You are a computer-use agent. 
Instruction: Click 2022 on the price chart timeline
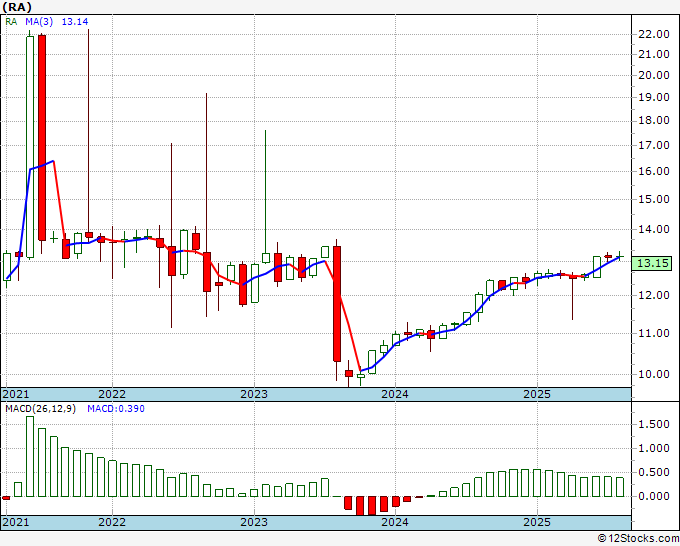click(112, 394)
